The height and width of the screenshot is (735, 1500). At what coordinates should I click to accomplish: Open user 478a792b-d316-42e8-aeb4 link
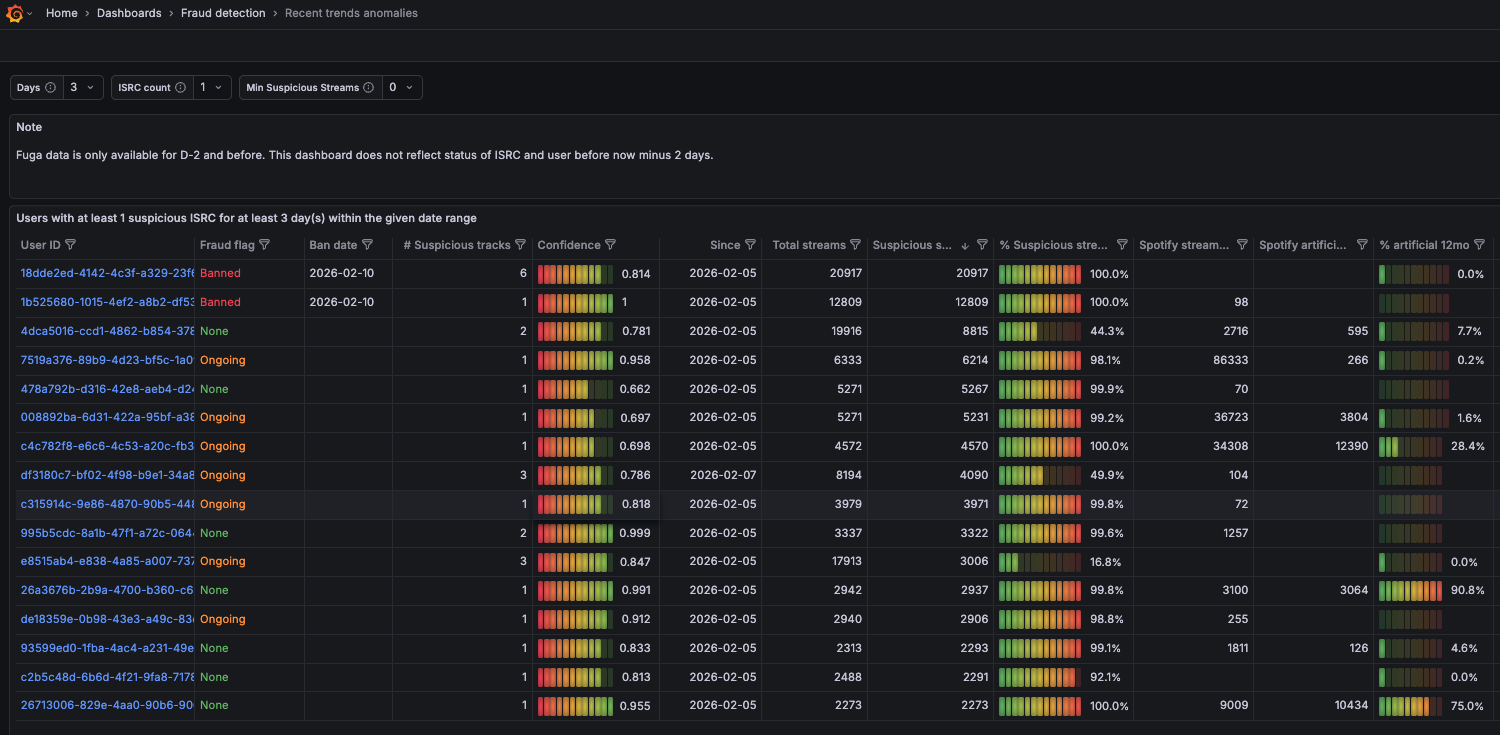coord(108,389)
